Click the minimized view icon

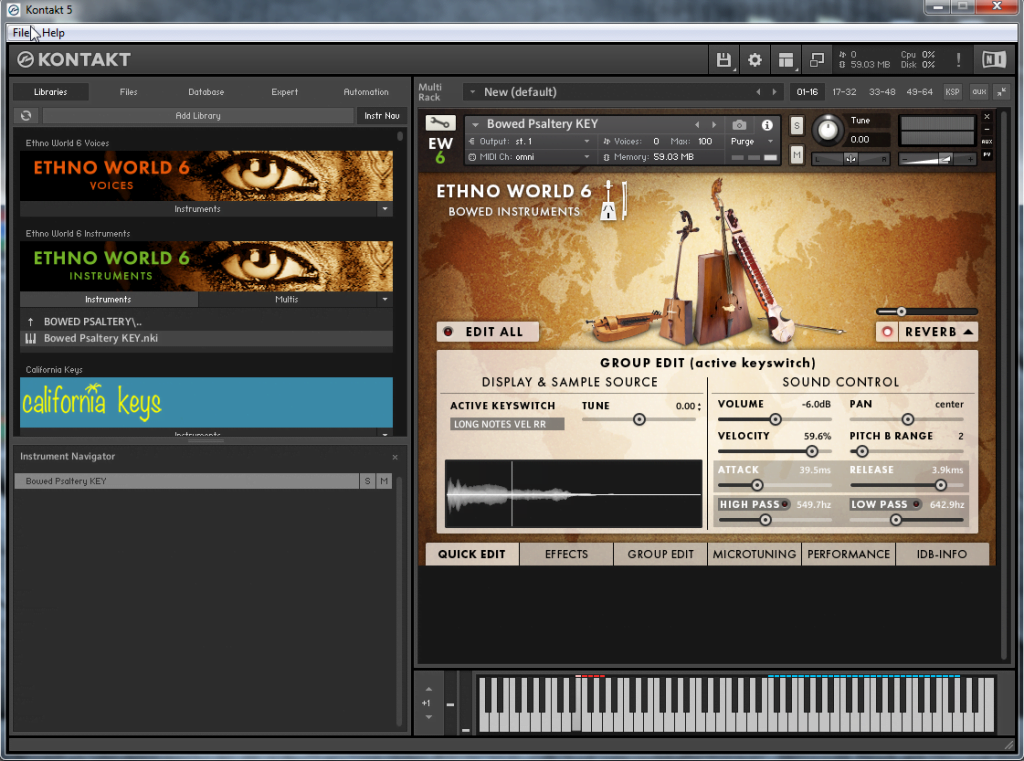(817, 60)
